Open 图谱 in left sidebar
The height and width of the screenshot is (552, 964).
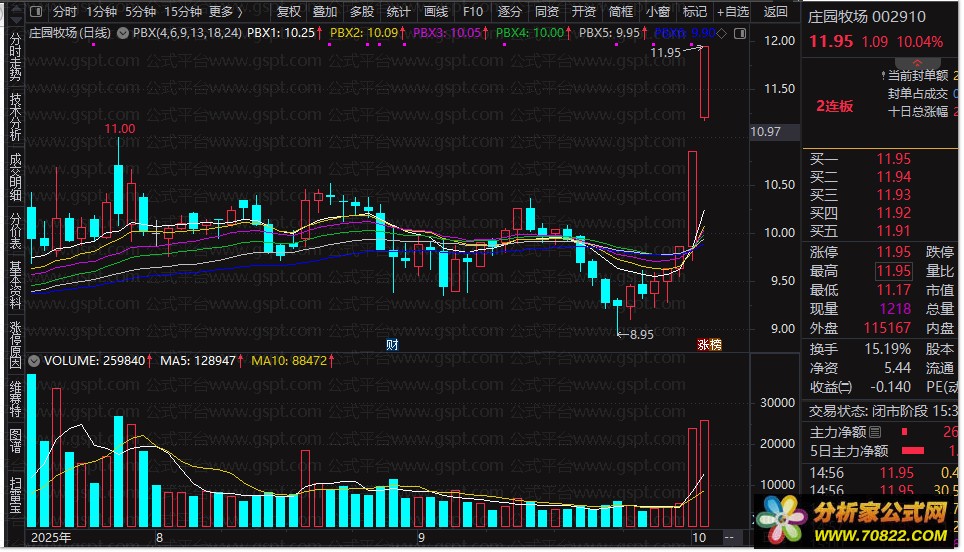pyautogui.click(x=15, y=441)
